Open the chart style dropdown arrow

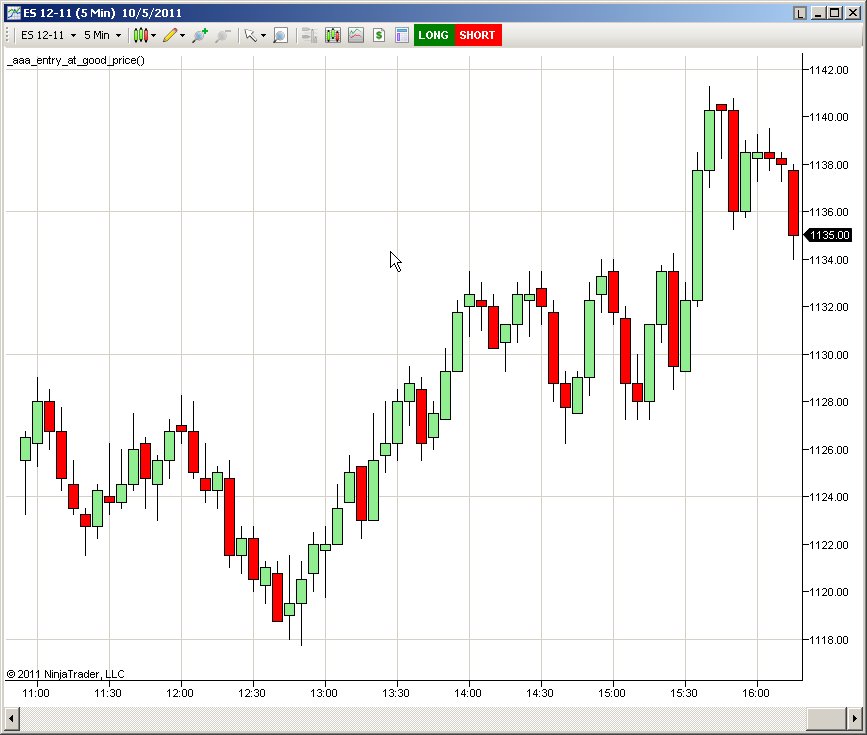pos(153,35)
